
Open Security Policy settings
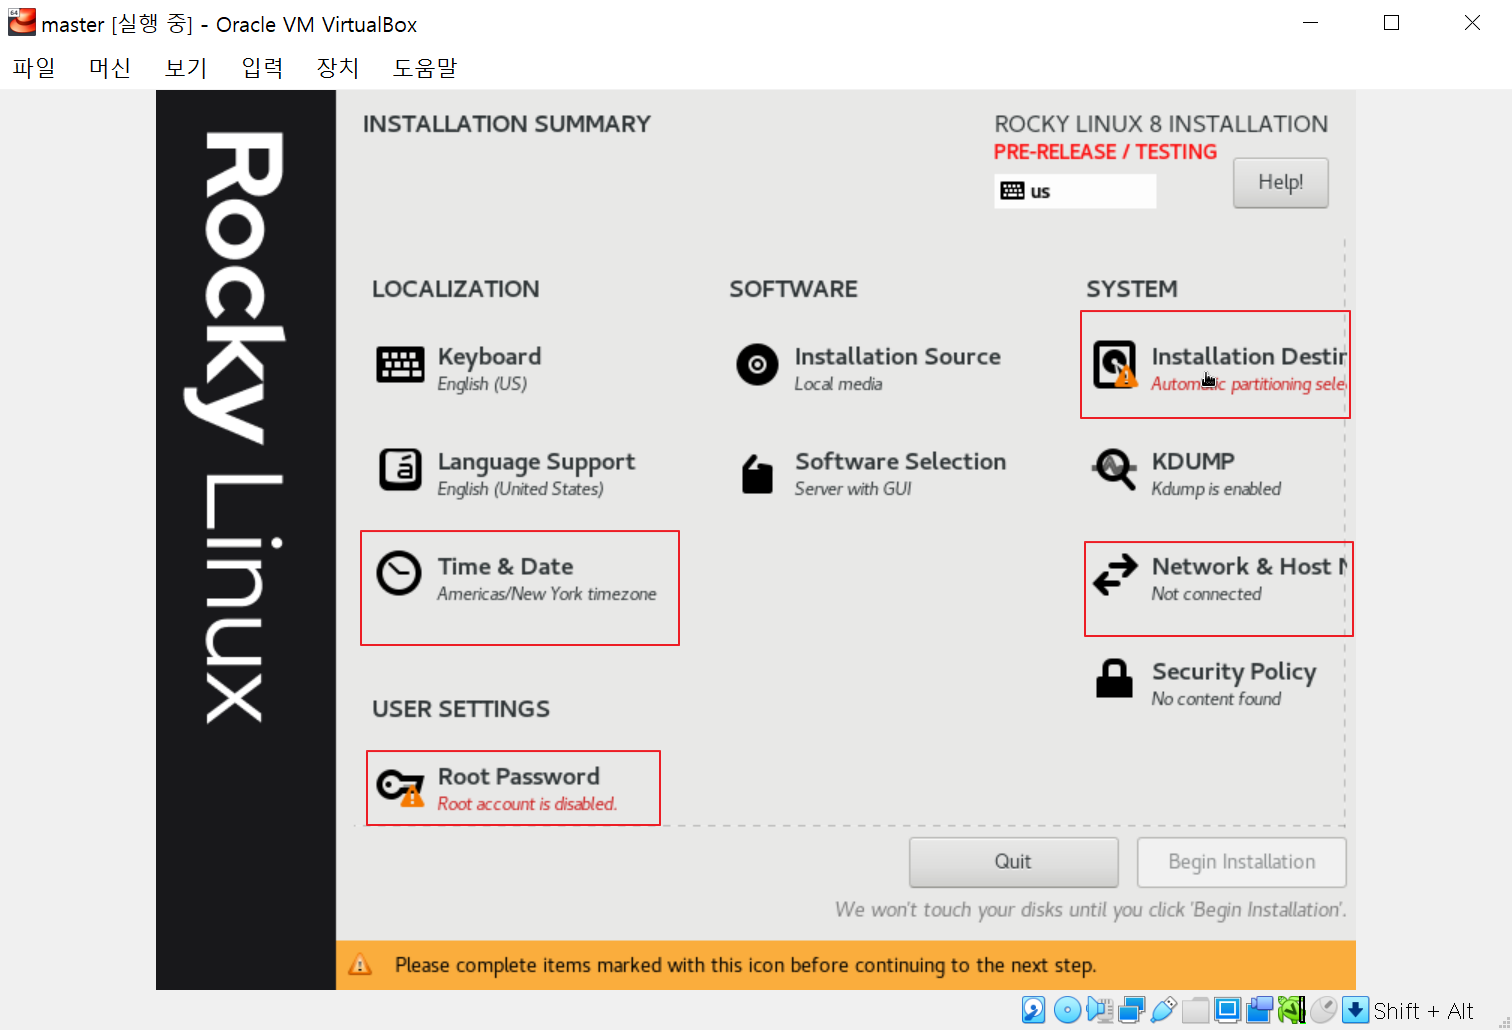[1204, 683]
